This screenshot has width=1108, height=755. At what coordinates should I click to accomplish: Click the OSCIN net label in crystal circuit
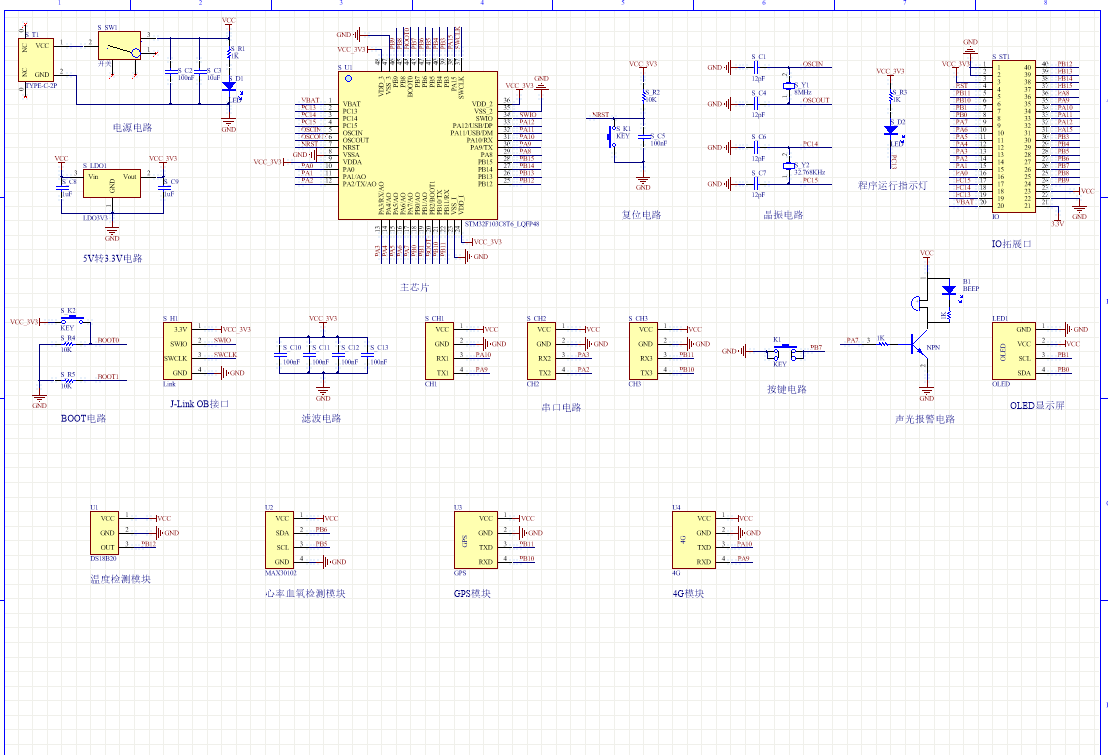[x=813, y=64]
